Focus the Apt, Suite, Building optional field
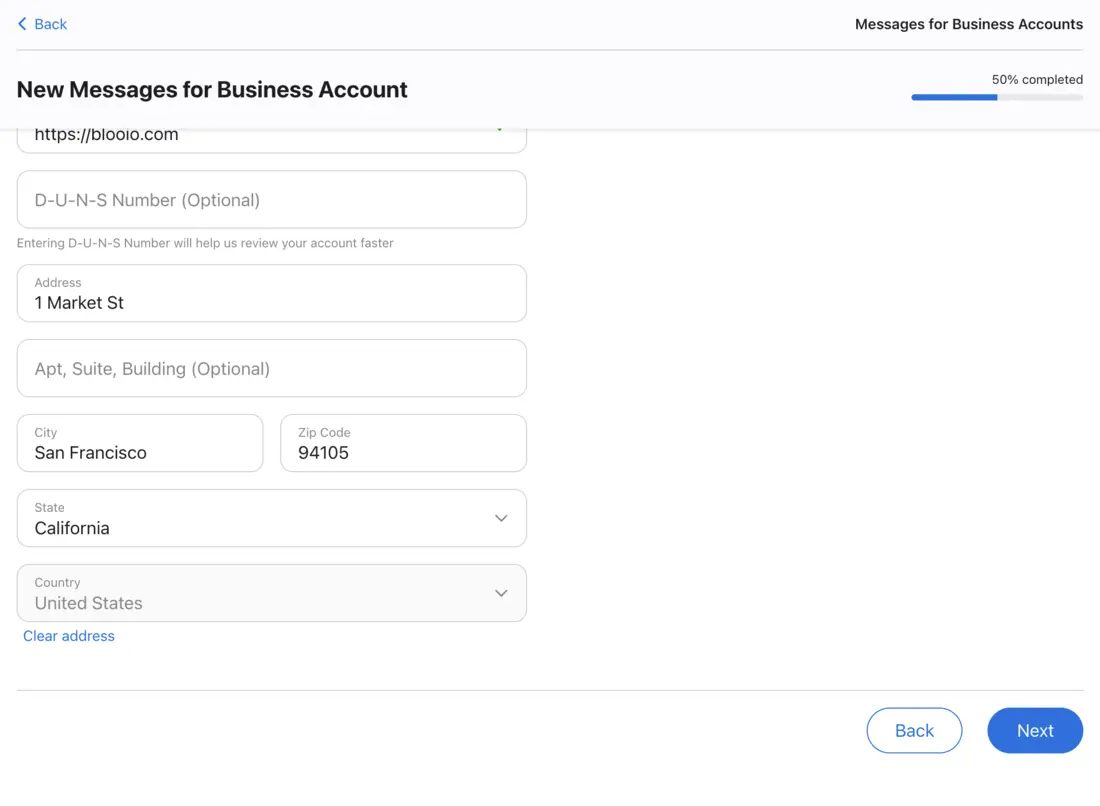Image resolution: width=1100 pixels, height=806 pixels. (x=271, y=368)
